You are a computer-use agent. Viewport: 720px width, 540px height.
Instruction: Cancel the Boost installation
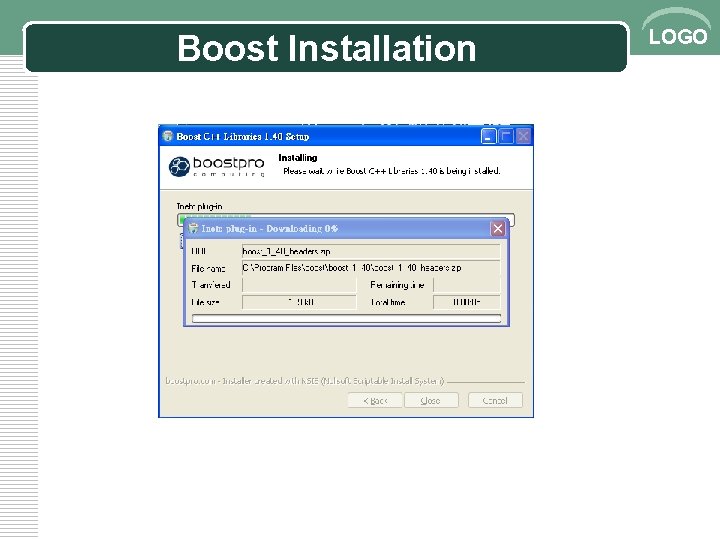[495, 400]
